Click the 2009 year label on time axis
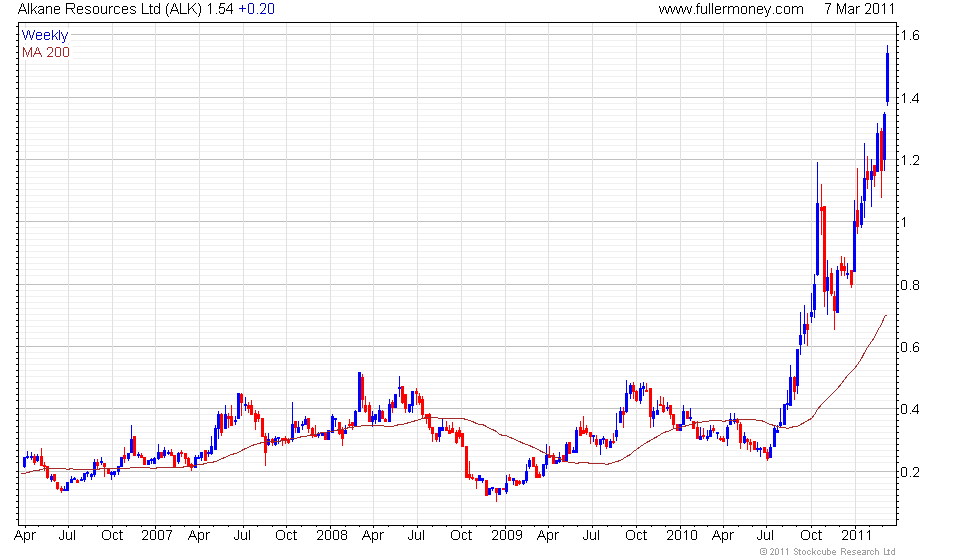The height and width of the screenshot is (560, 980). click(506, 536)
